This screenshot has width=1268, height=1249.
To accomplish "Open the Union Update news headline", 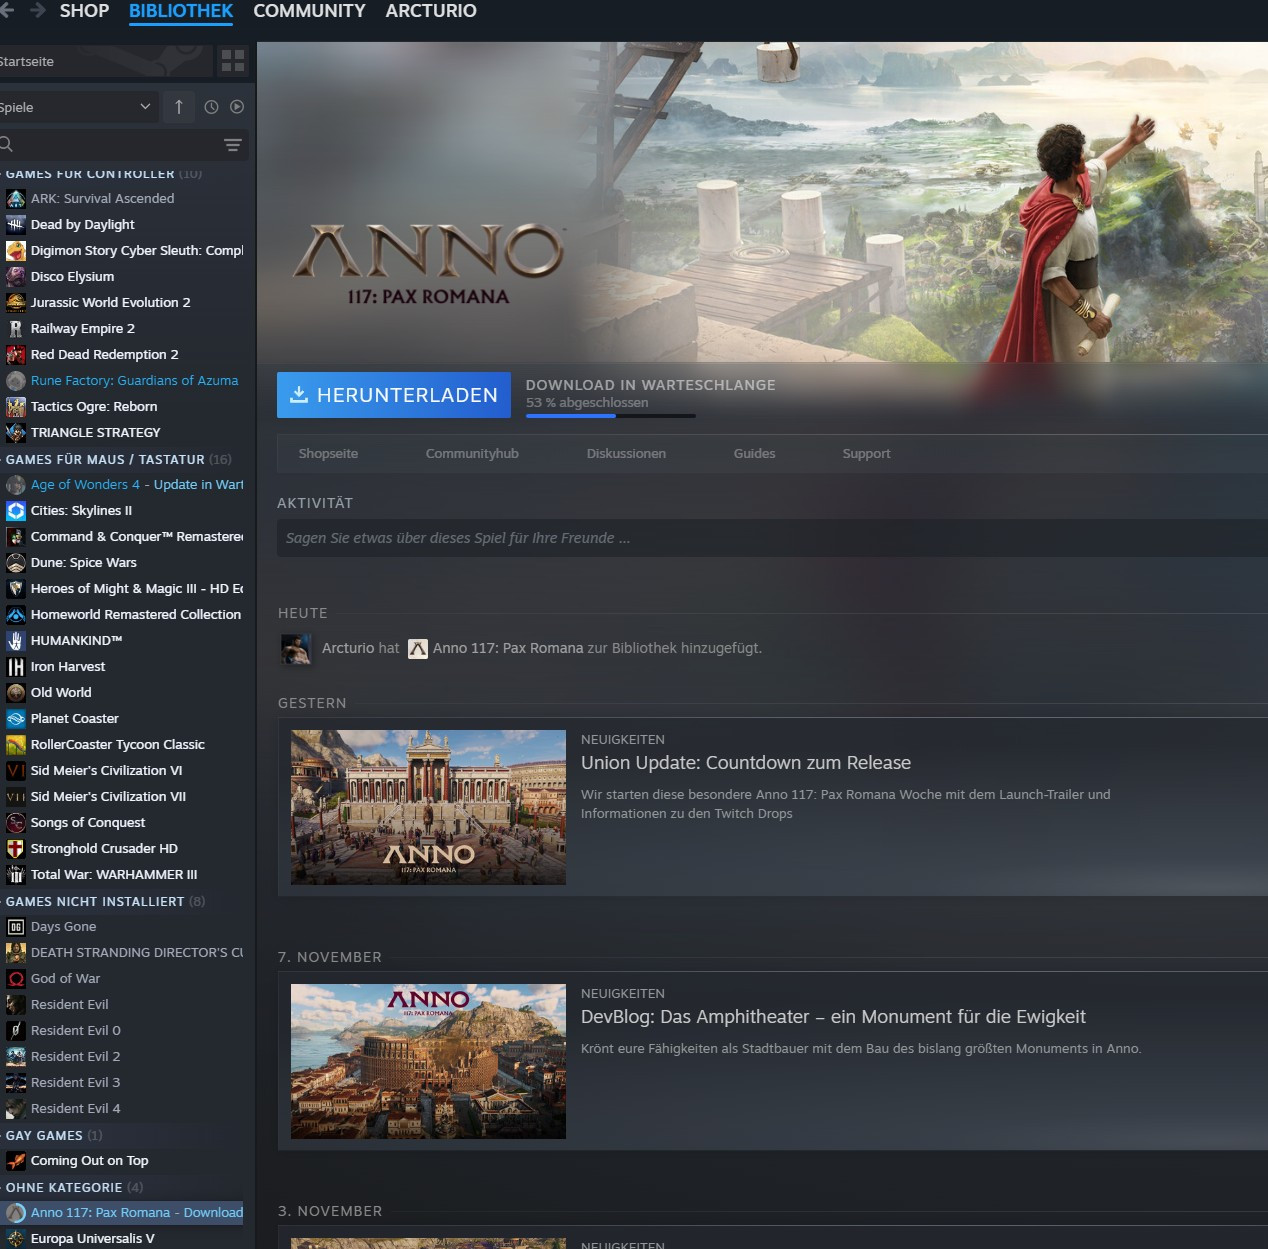I will pos(746,763).
